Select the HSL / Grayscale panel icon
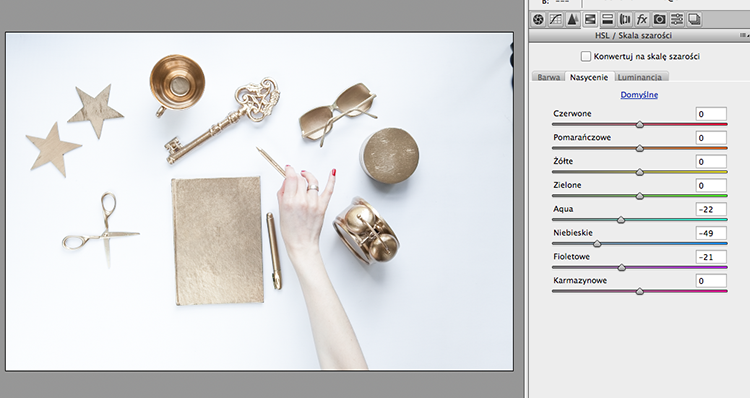This screenshot has height=398, width=750. (590, 20)
